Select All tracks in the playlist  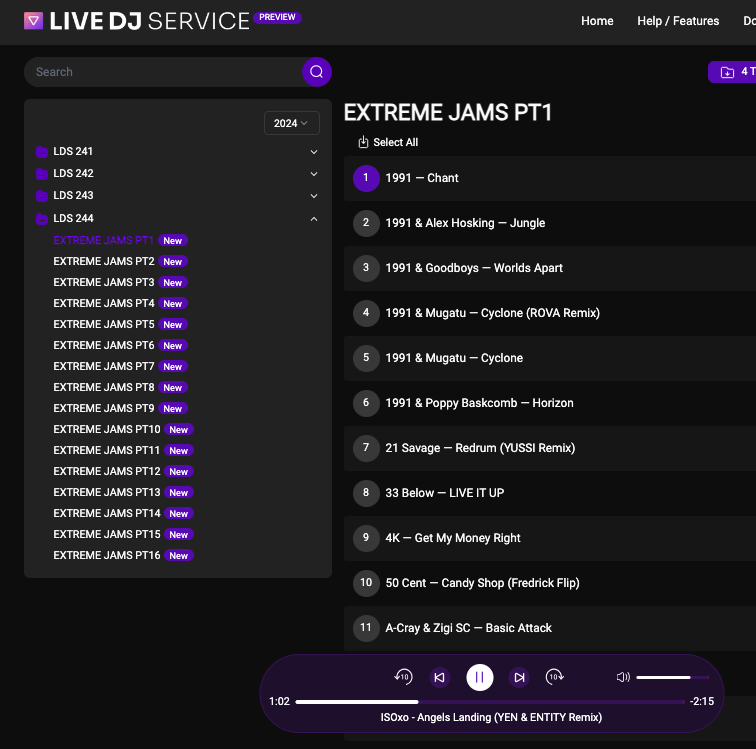tap(388, 142)
